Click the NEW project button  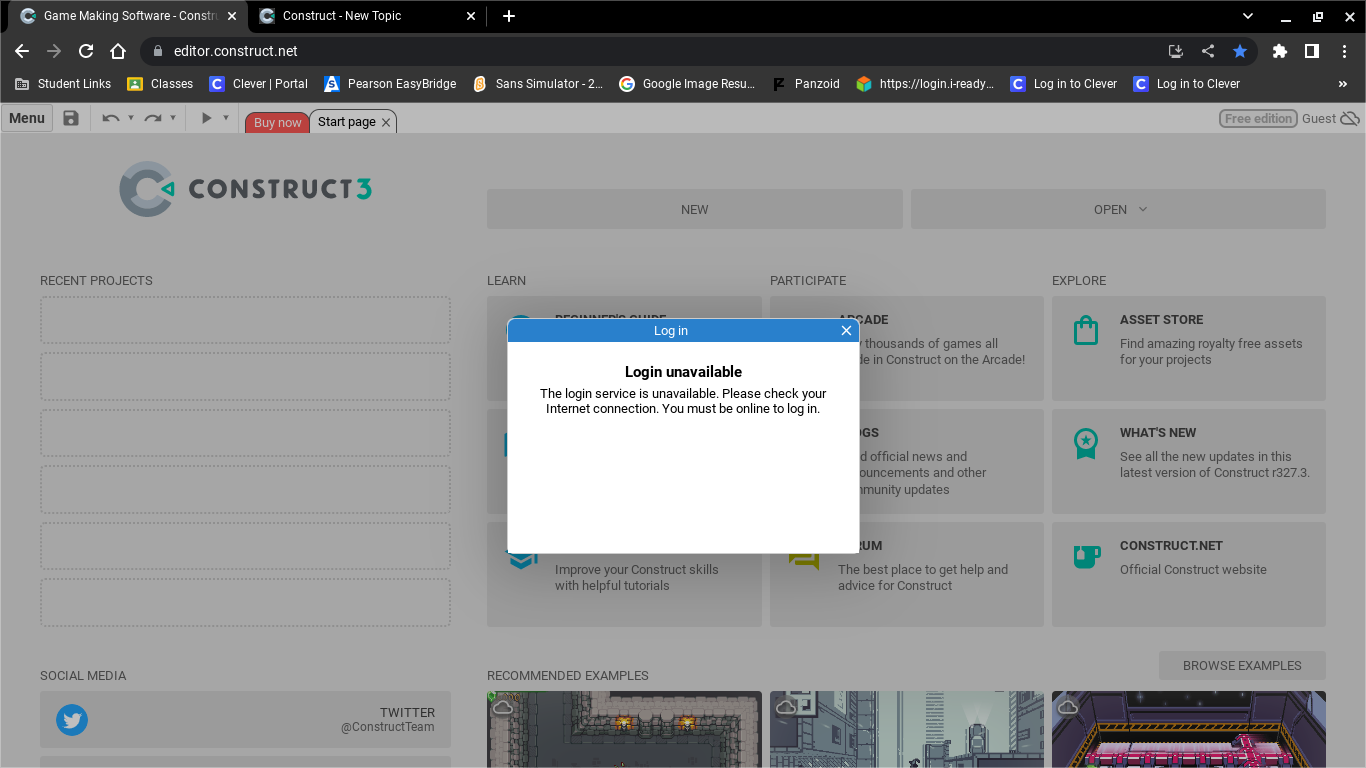[x=694, y=209]
